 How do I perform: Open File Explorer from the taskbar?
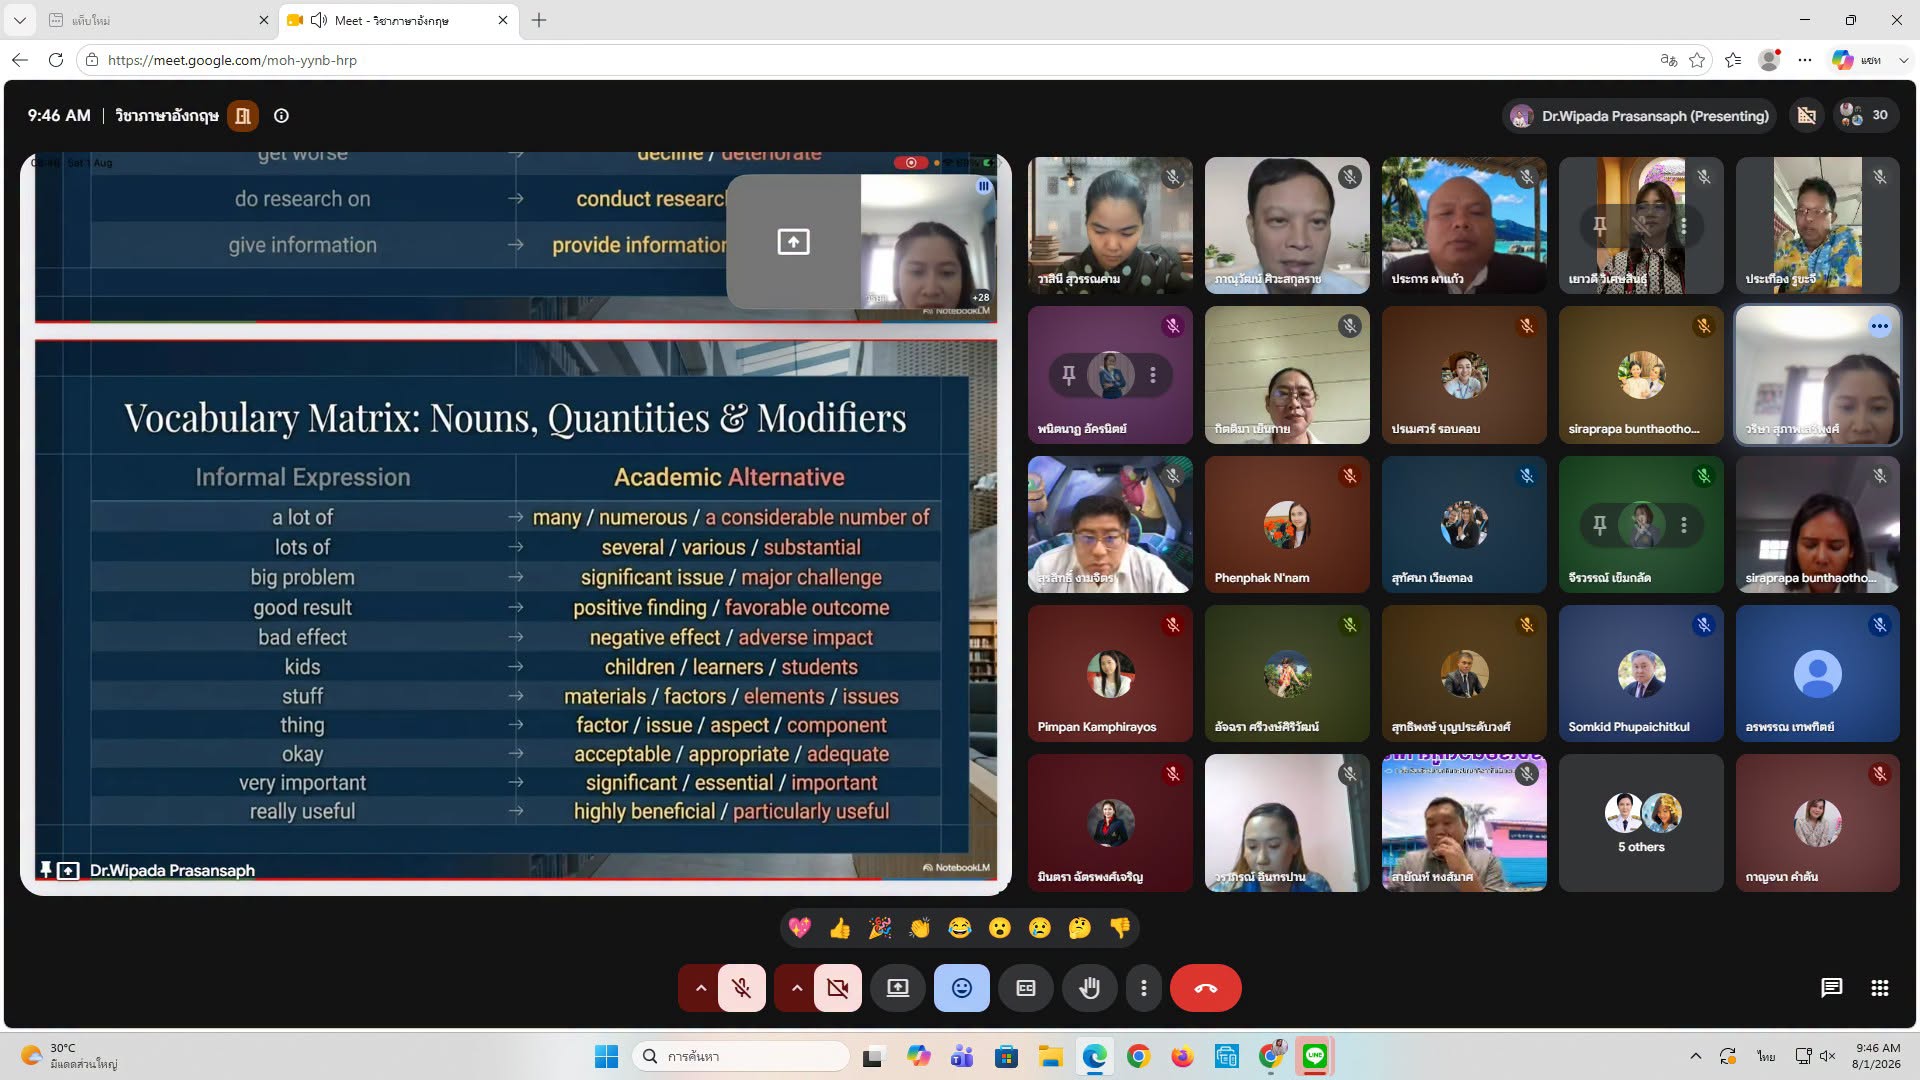point(1050,1056)
